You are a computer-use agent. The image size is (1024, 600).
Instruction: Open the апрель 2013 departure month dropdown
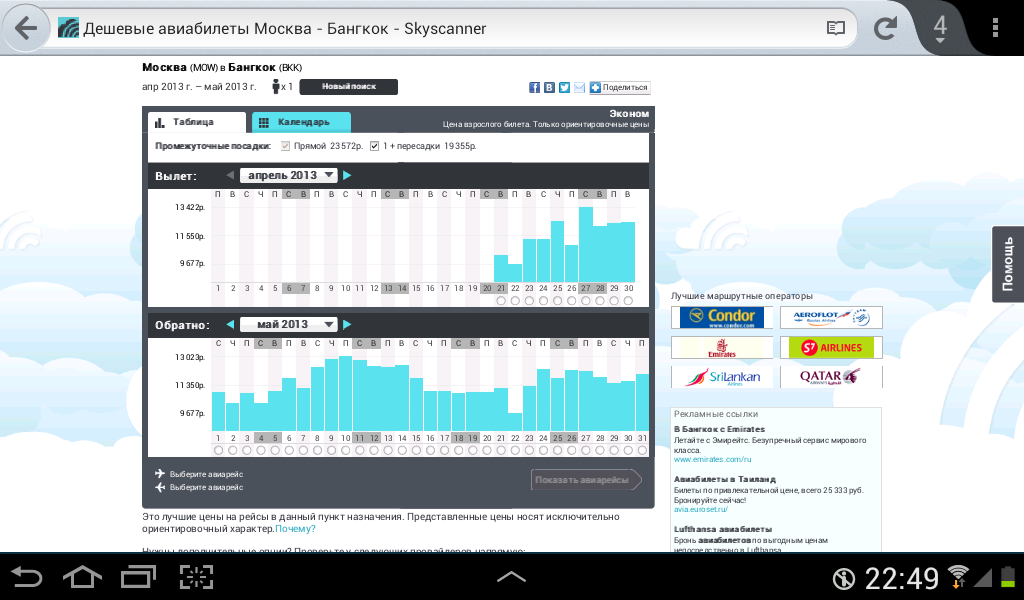point(289,175)
